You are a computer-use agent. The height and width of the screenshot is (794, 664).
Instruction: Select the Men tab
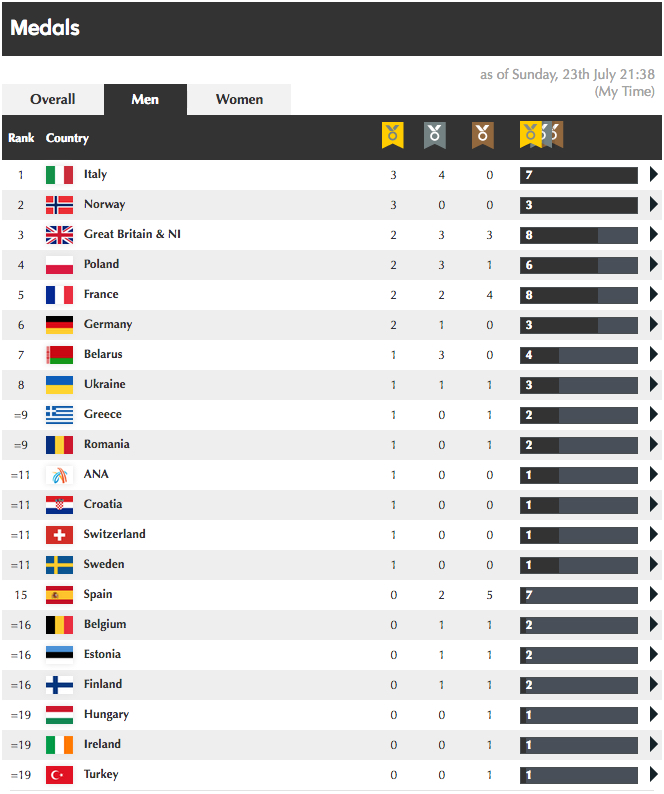click(x=145, y=99)
